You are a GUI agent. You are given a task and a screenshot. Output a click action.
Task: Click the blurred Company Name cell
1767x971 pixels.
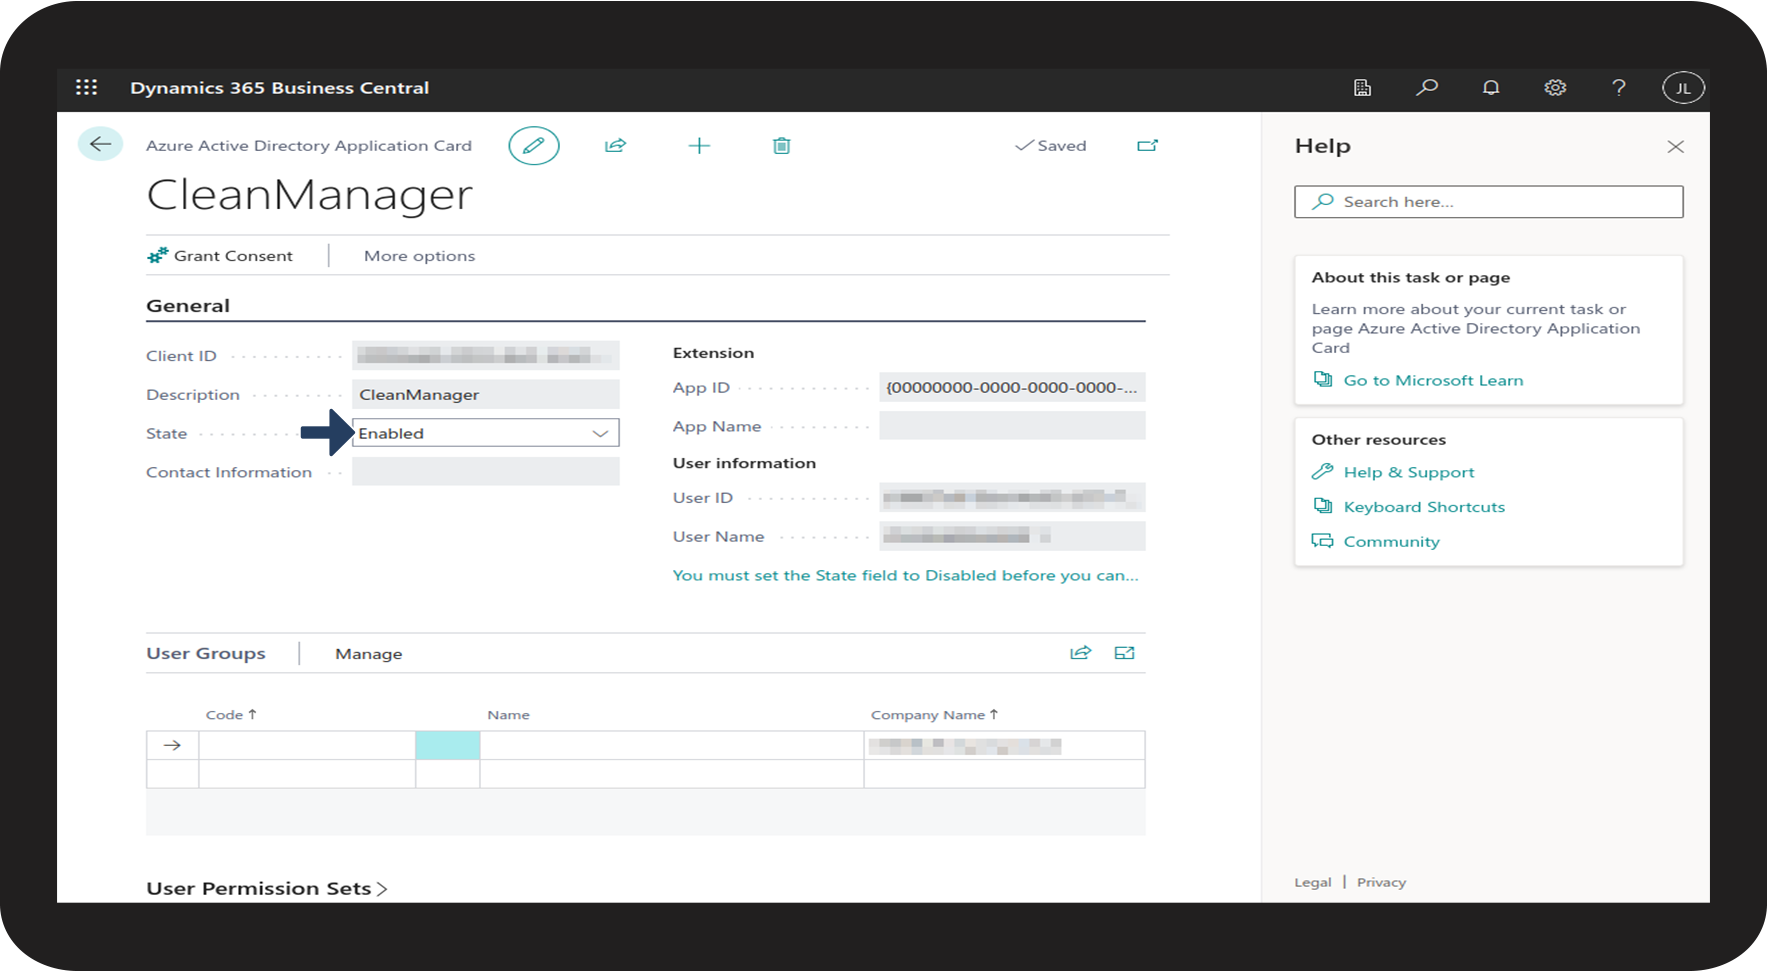(1004, 745)
